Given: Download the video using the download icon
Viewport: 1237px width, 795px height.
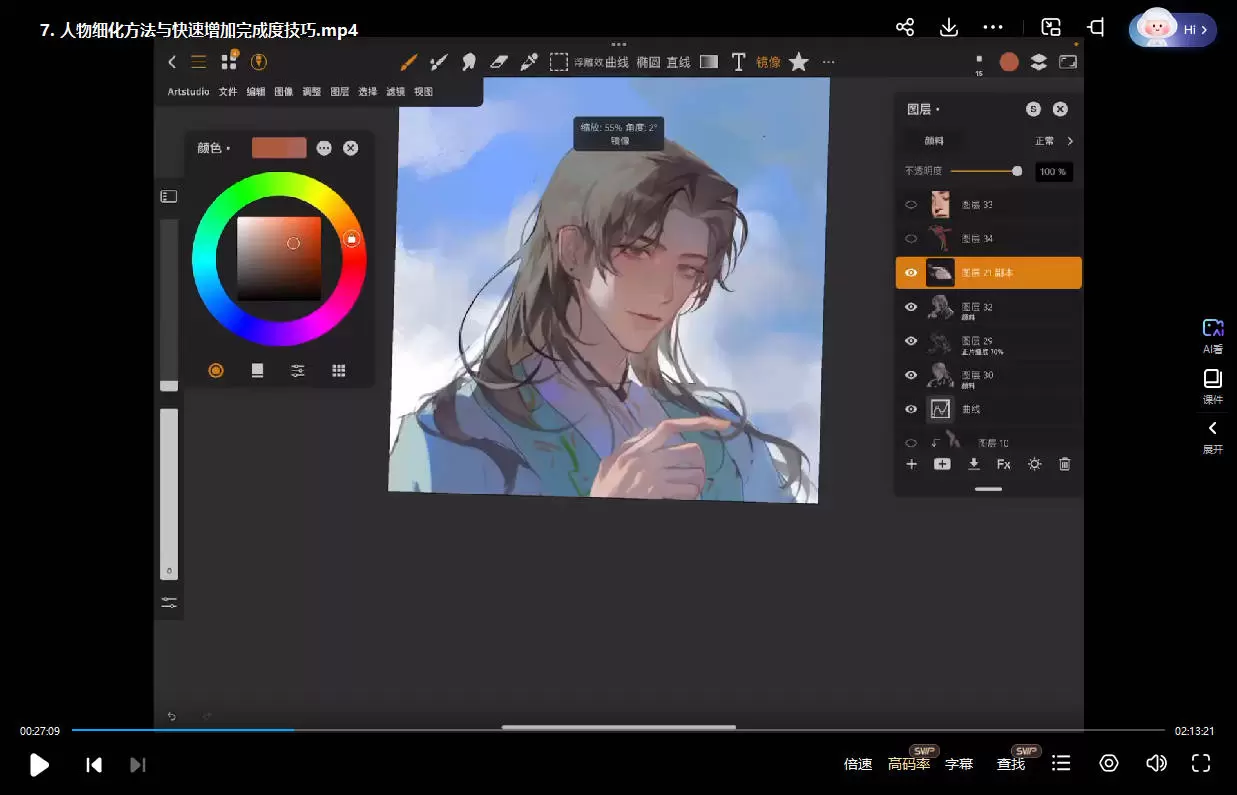Looking at the screenshot, I should pos(948,28).
